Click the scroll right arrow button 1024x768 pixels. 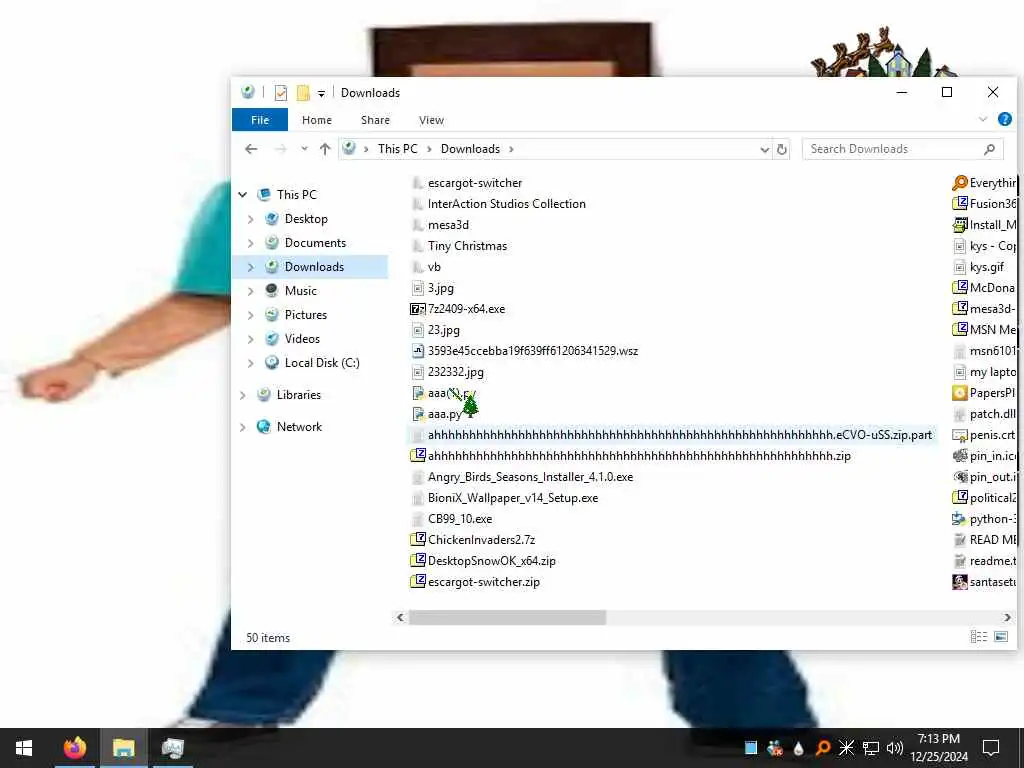(x=1008, y=617)
